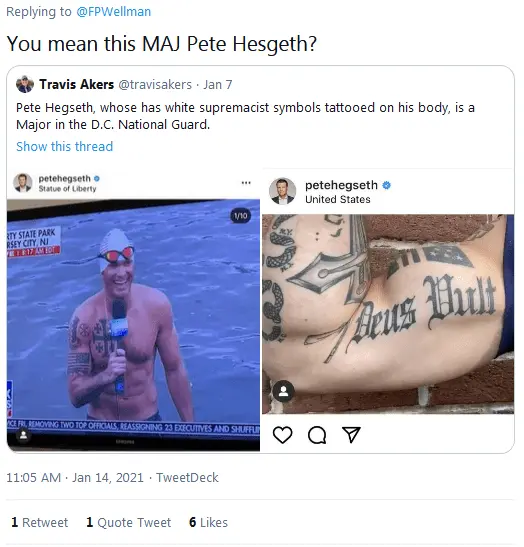524x547 pixels.
Task: Click the tagged-people icon on the swimmer photo
Action: 23,435
